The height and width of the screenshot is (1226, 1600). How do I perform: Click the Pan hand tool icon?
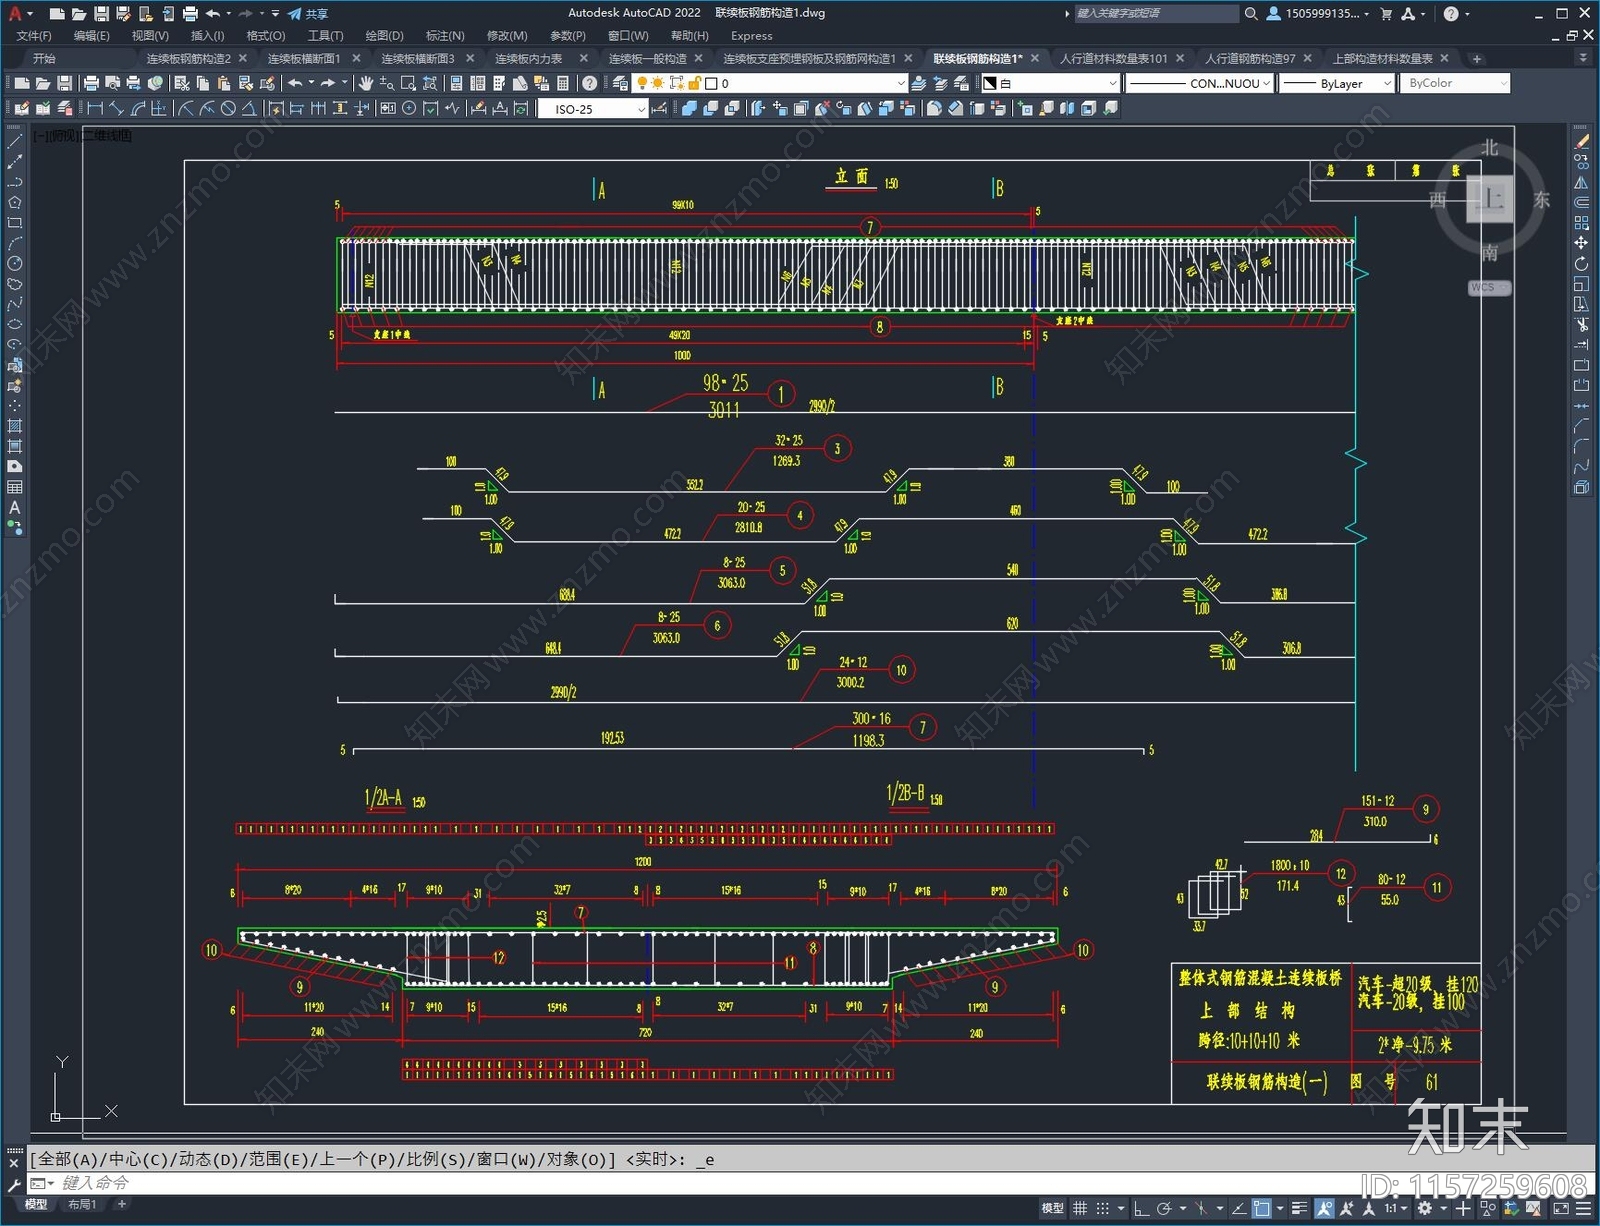point(365,83)
